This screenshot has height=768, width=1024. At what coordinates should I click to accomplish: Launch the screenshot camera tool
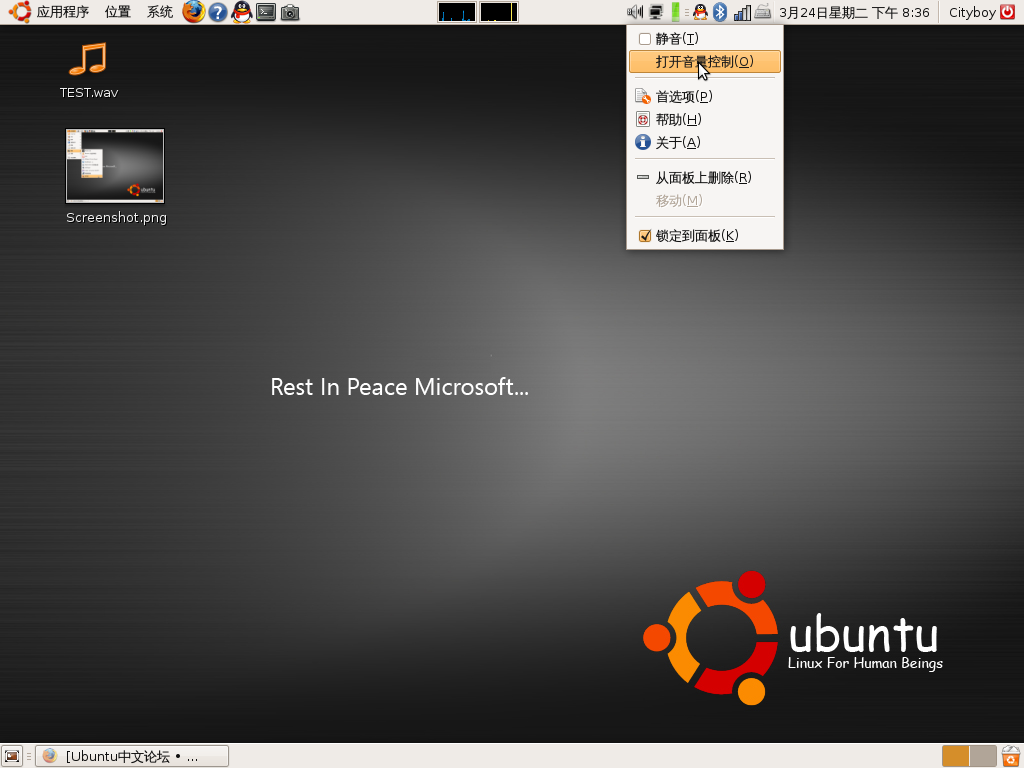coord(290,12)
